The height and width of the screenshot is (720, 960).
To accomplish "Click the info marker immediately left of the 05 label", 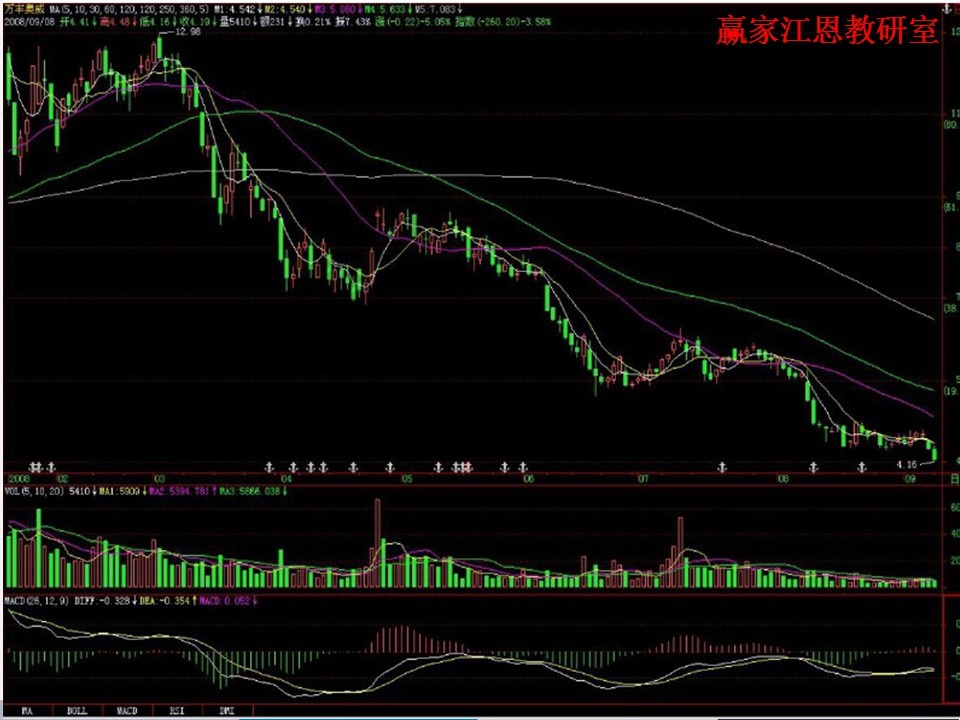I will 389,467.
